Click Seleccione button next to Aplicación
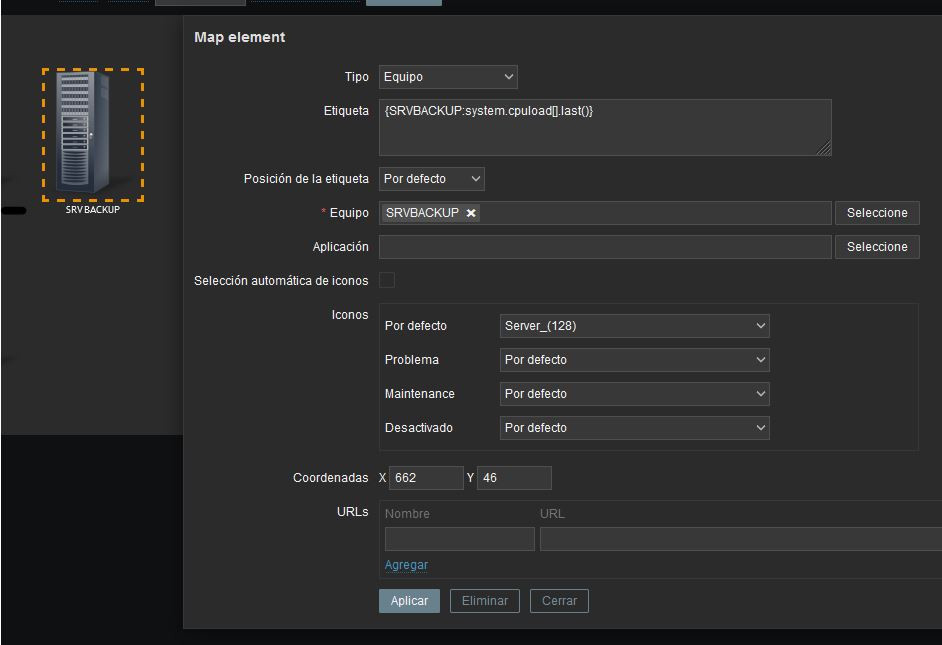 point(877,247)
